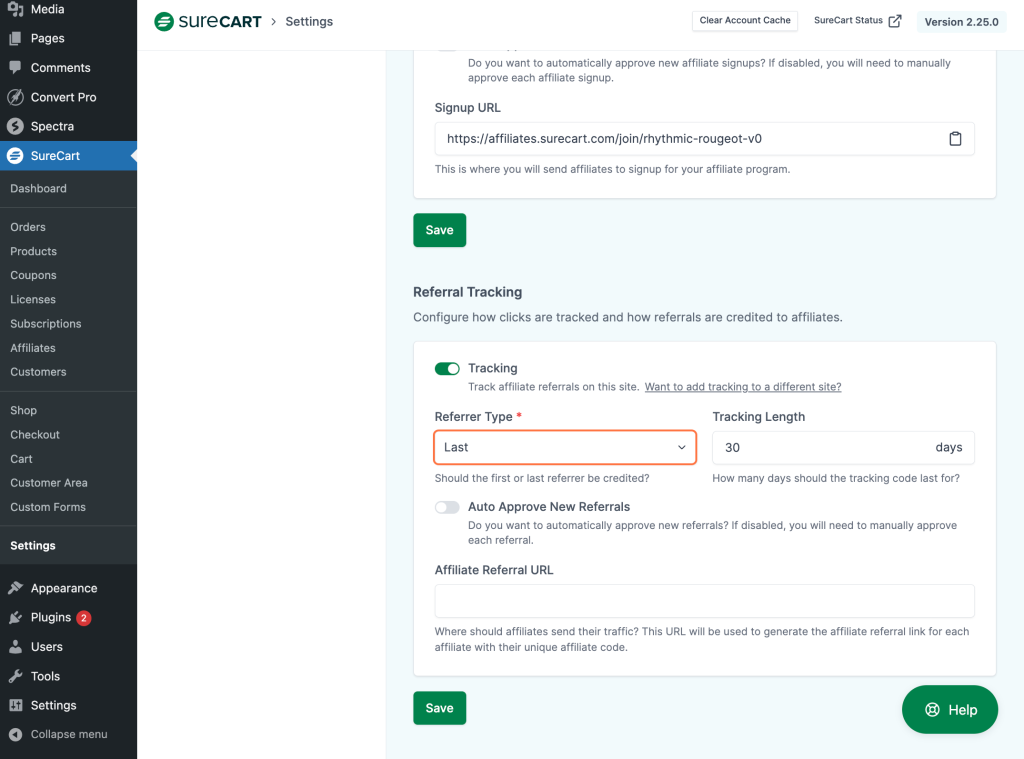
Task: Open the Media library from the sidebar icon
Action: [14, 8]
